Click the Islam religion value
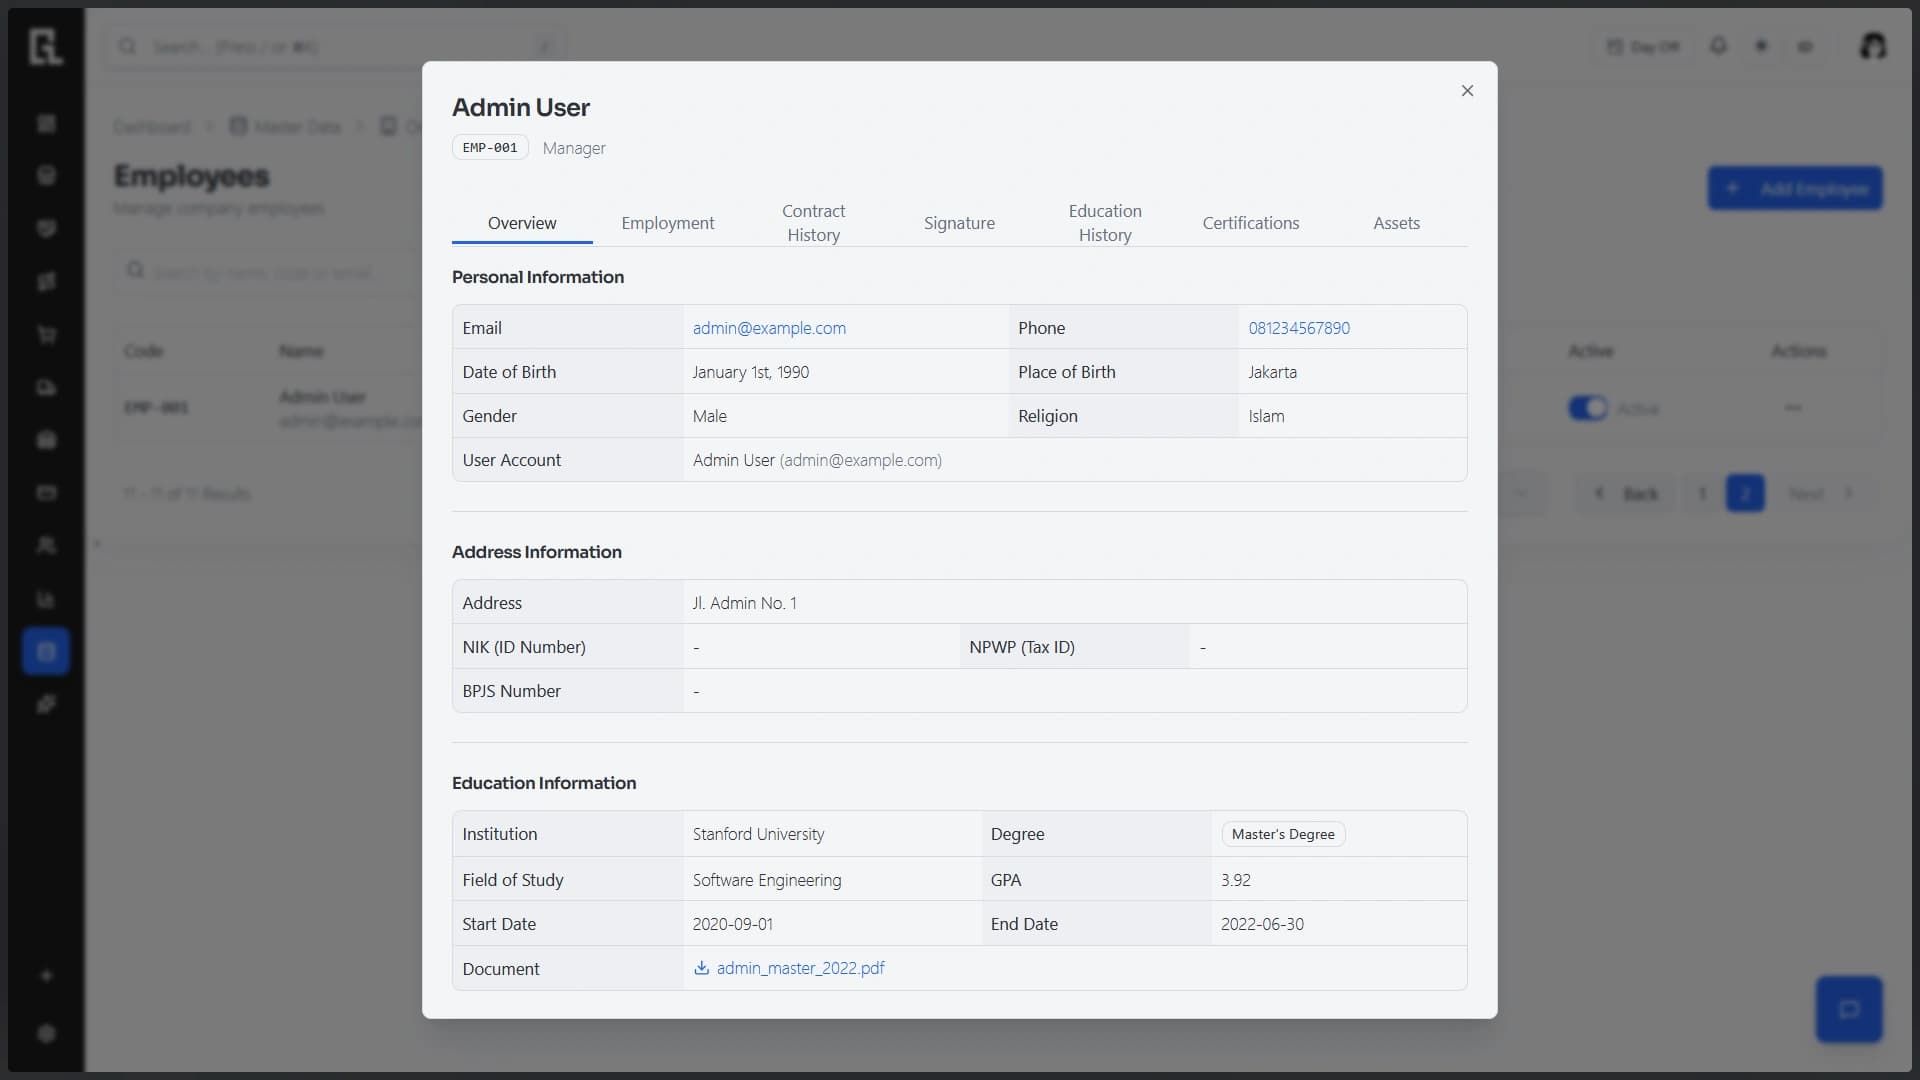Screen dimensions: 1920x1080 (x=1266, y=416)
